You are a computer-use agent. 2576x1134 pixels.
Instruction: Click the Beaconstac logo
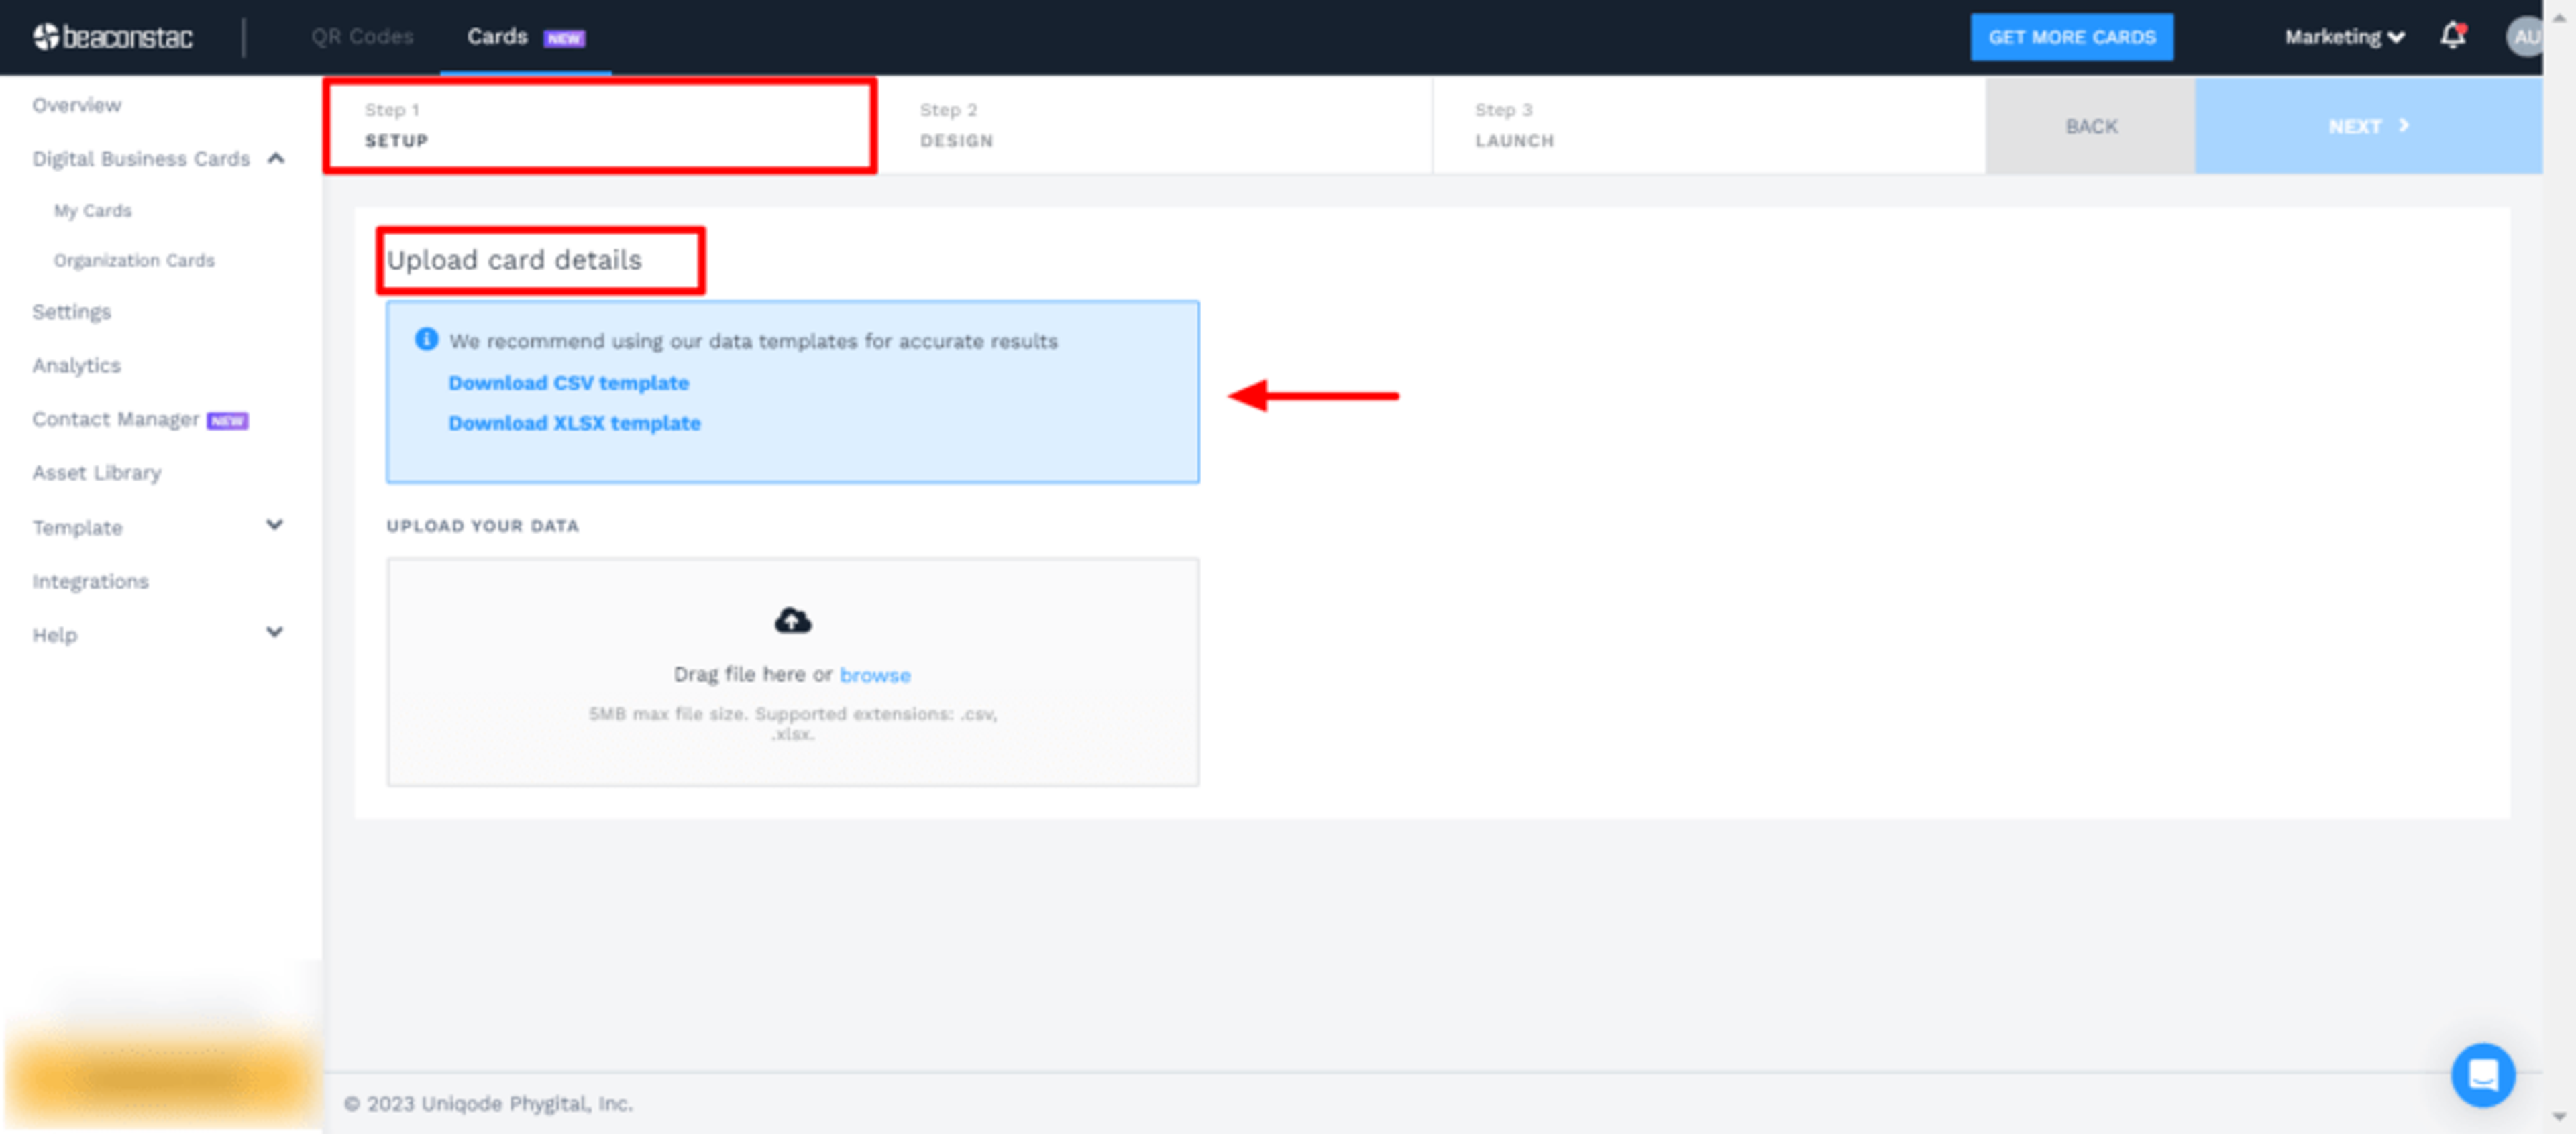point(112,37)
